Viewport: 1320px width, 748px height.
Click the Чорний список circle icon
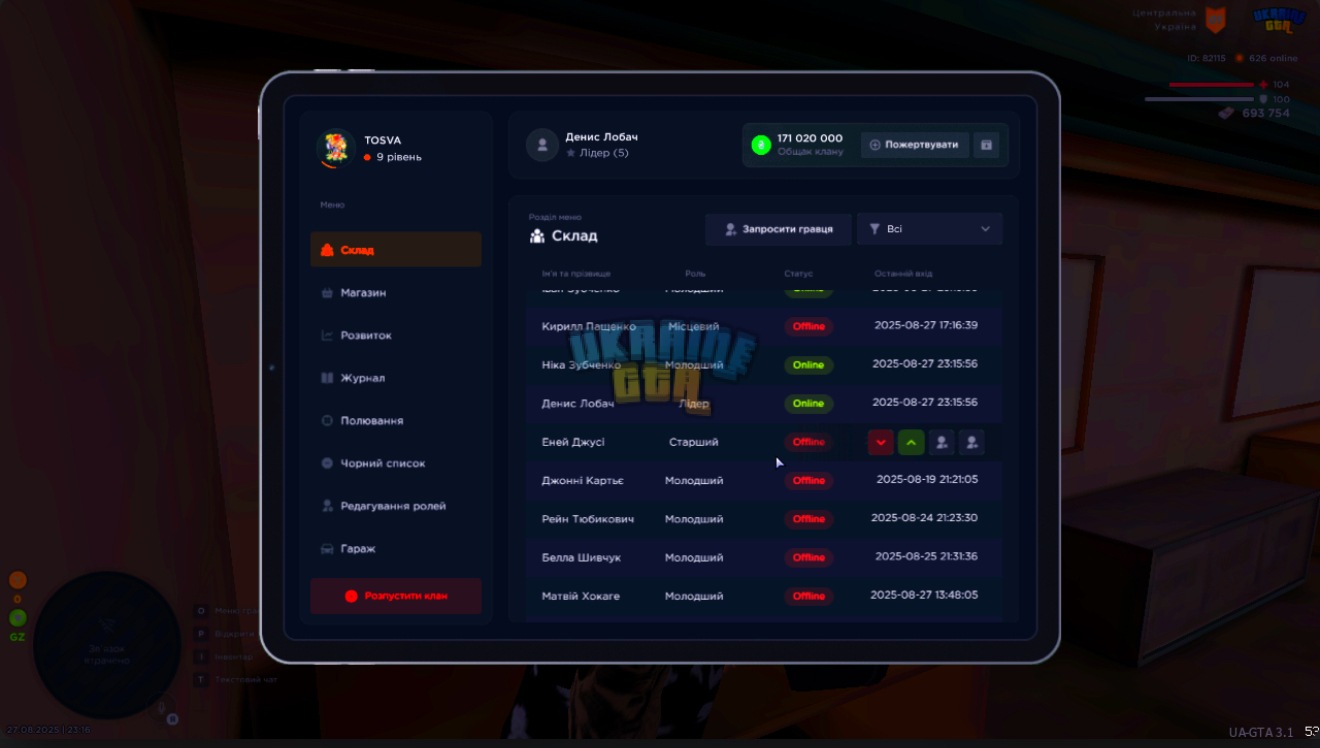[327, 464]
